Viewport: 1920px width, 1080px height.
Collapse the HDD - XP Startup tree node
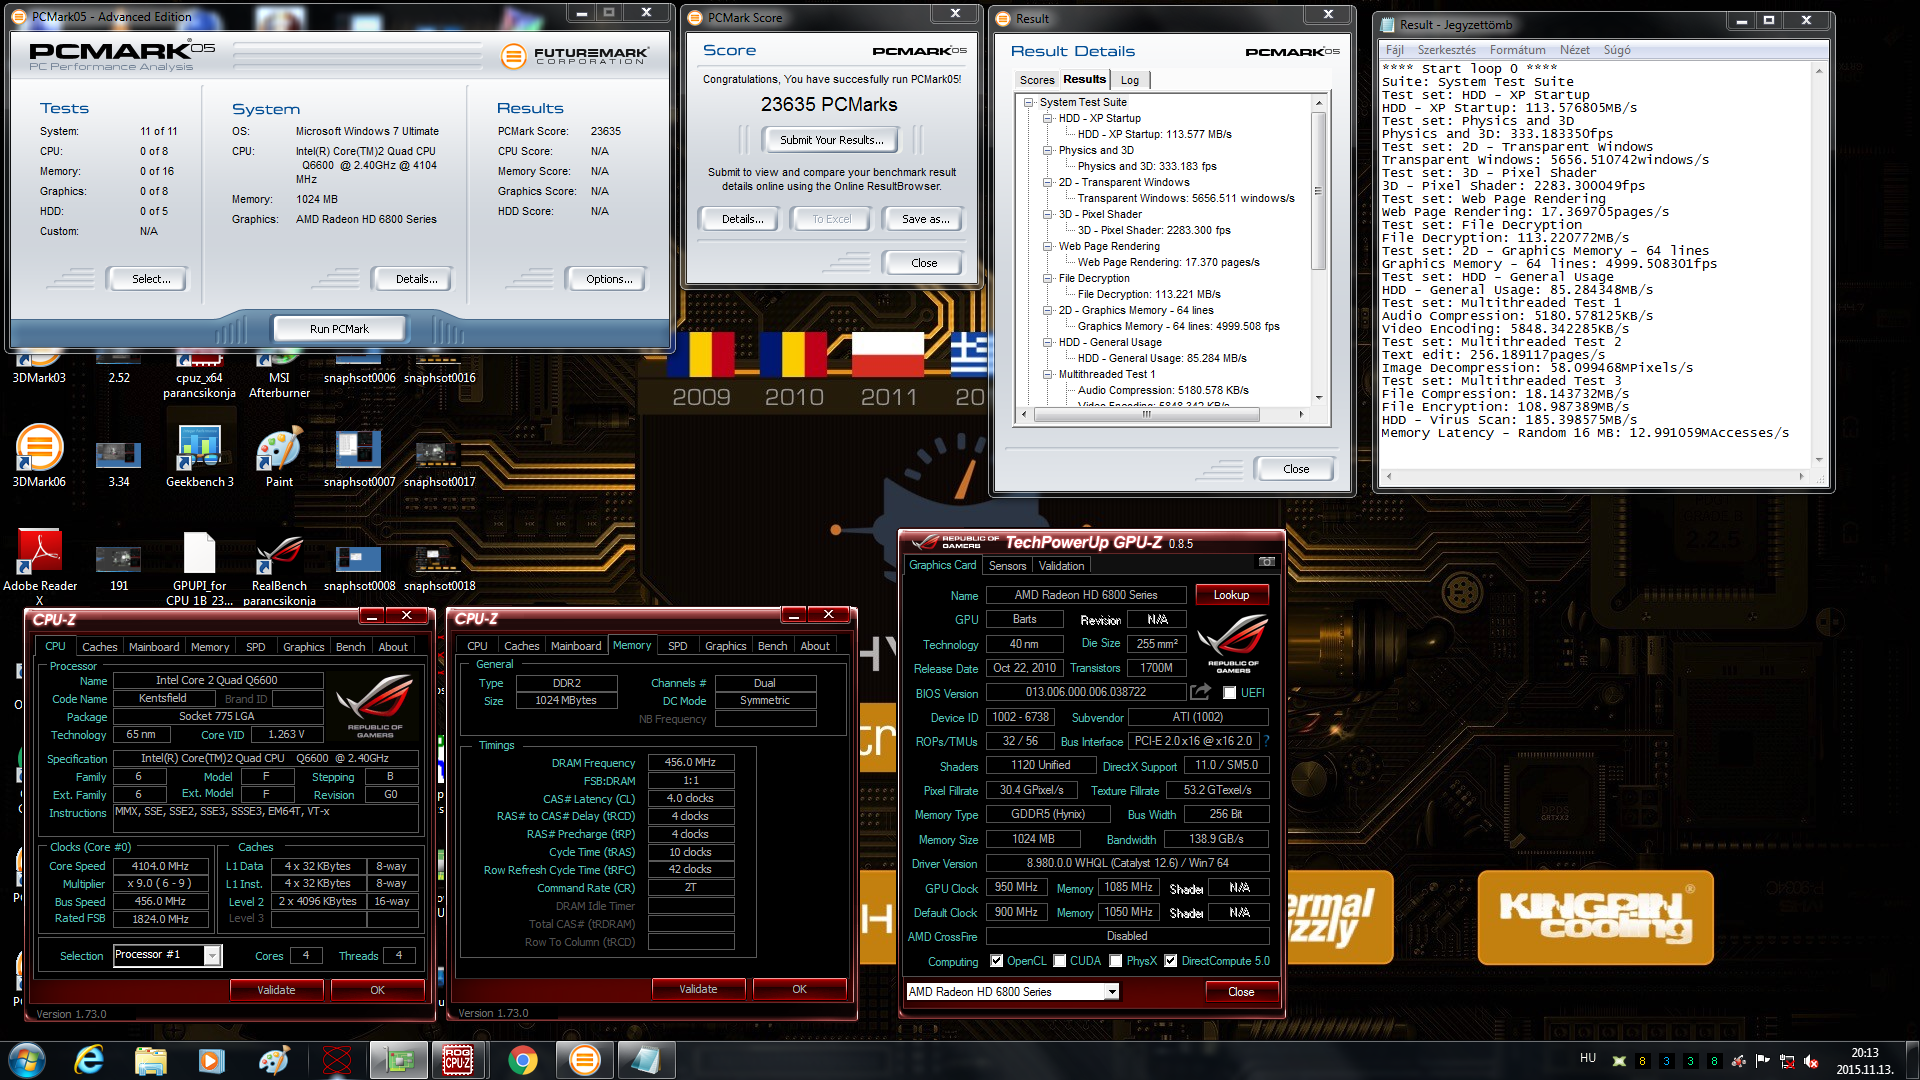(x=1047, y=118)
